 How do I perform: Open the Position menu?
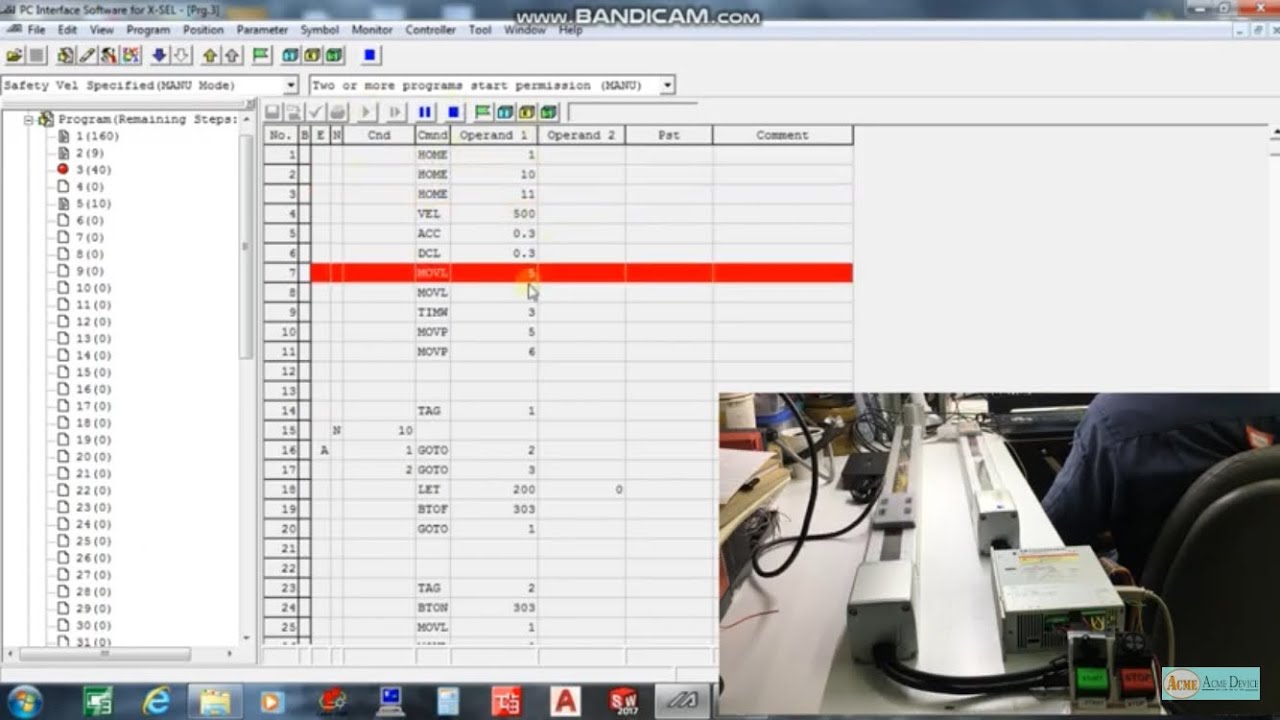[x=203, y=30]
